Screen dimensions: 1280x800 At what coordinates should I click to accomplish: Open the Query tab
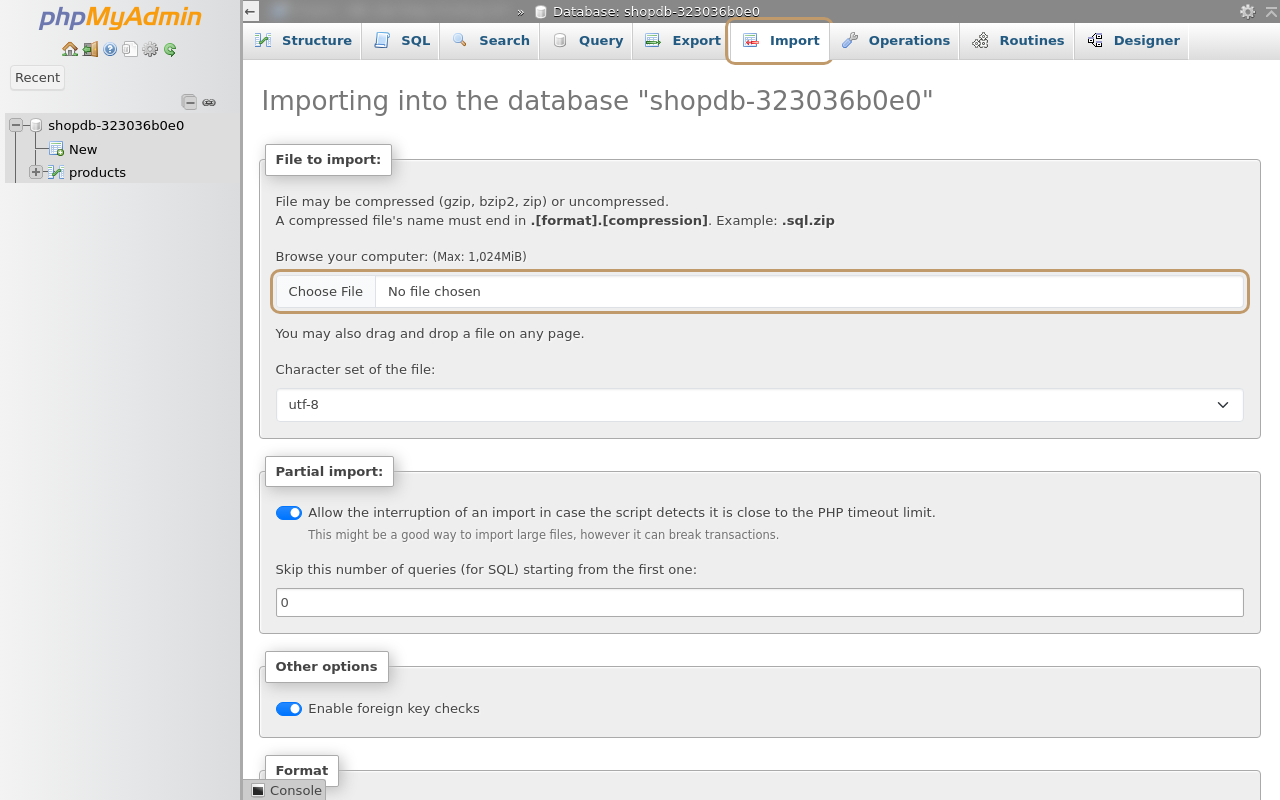[588, 41]
